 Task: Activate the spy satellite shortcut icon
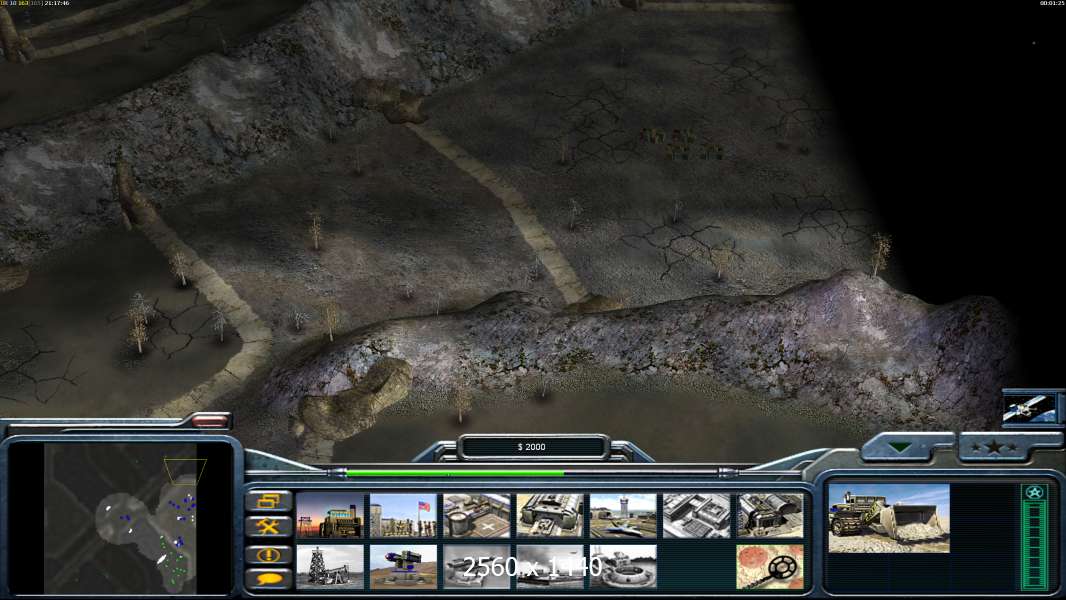click(x=1029, y=408)
